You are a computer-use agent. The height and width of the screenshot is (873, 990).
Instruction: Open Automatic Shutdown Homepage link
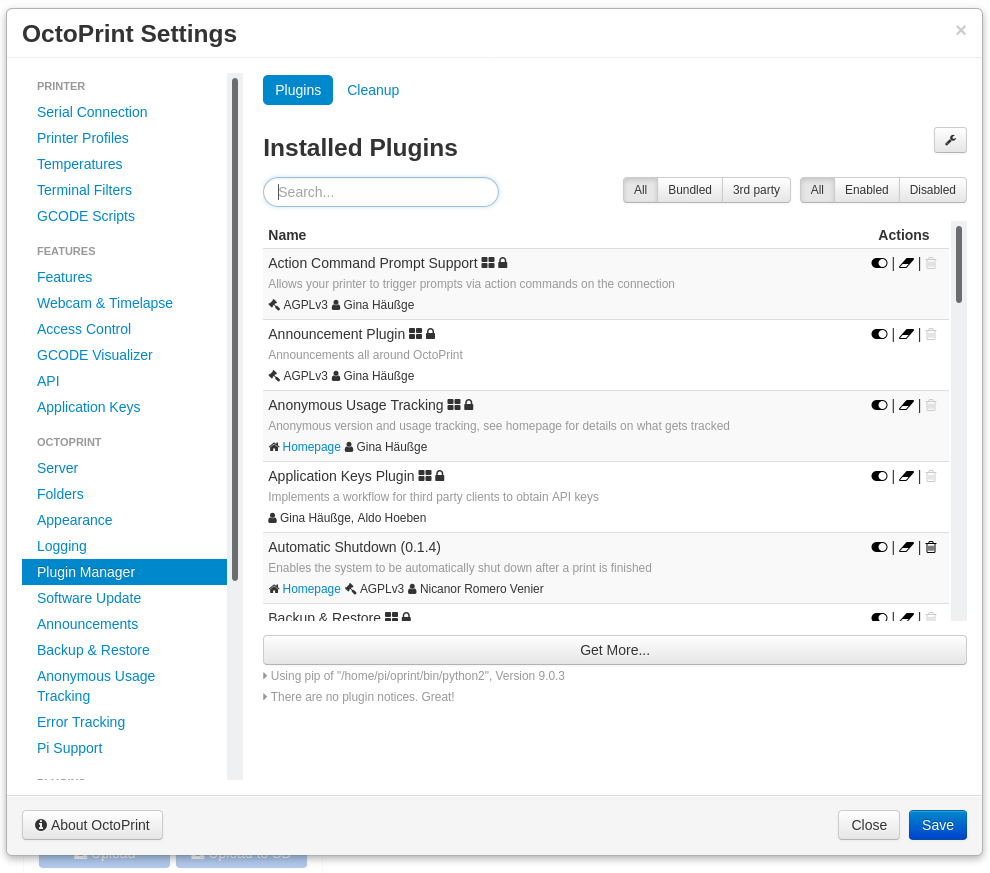coord(311,589)
